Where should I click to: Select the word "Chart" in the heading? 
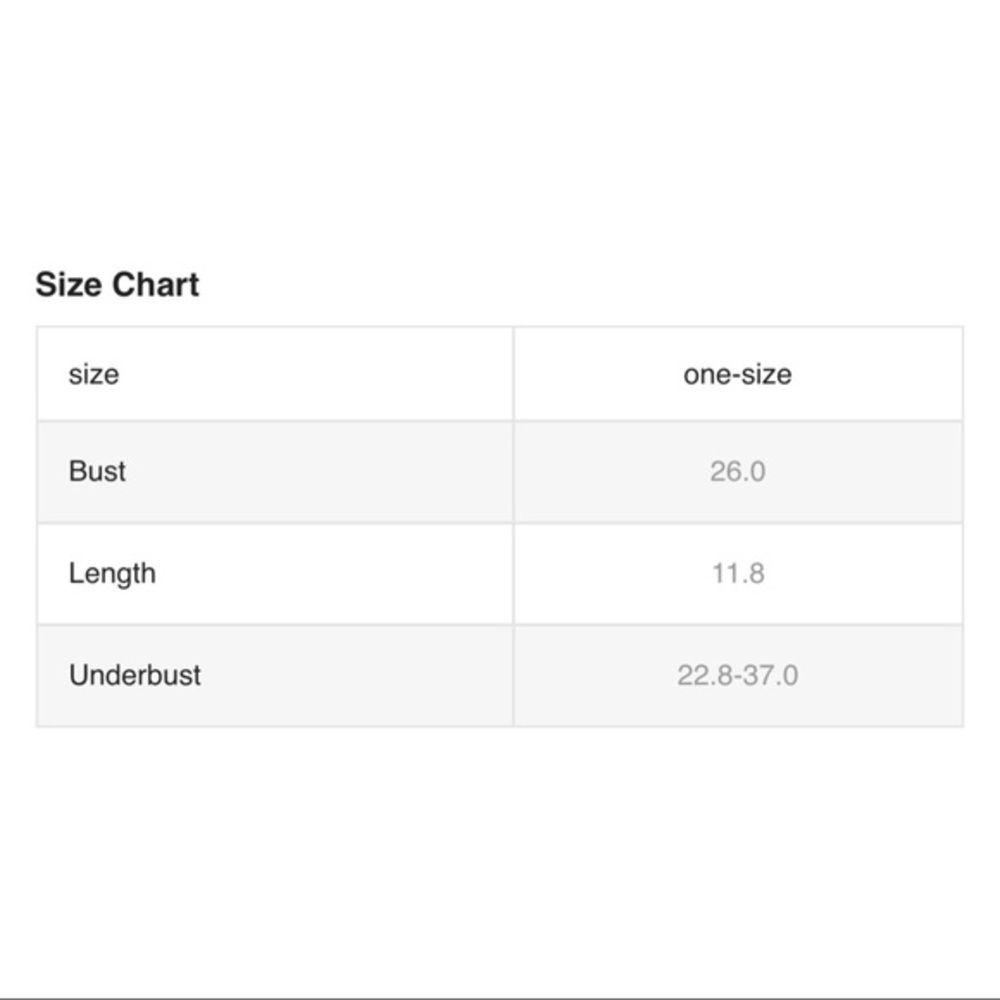coord(155,284)
